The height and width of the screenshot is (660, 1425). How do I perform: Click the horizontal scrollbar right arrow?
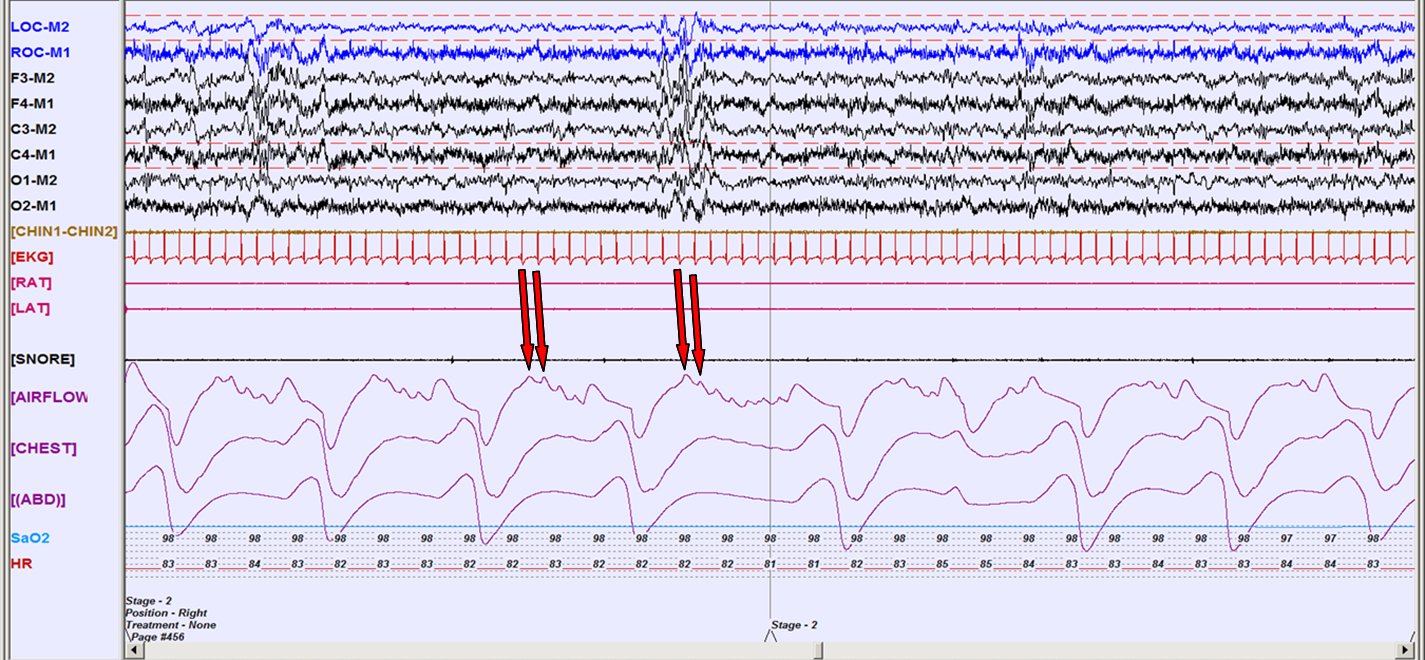point(1417,651)
